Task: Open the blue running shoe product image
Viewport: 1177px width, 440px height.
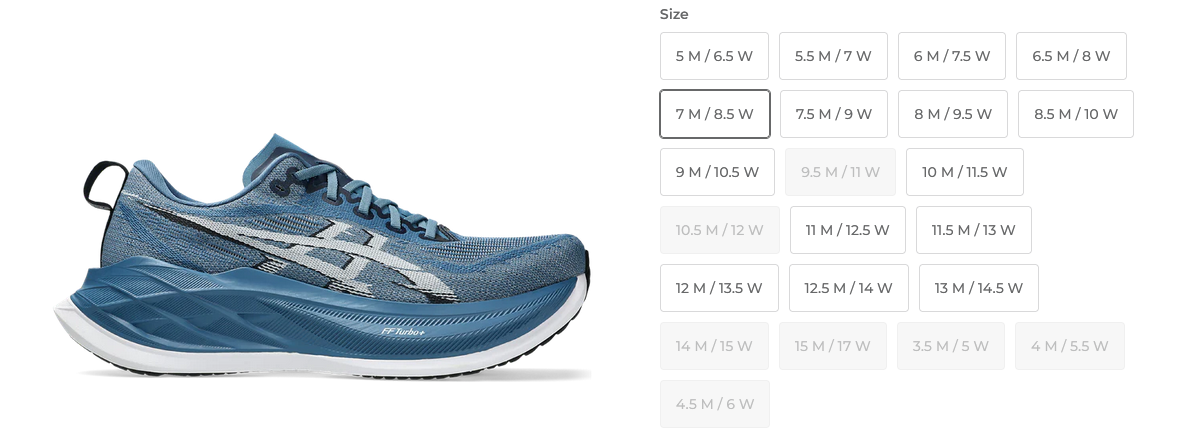Action: tap(336, 255)
